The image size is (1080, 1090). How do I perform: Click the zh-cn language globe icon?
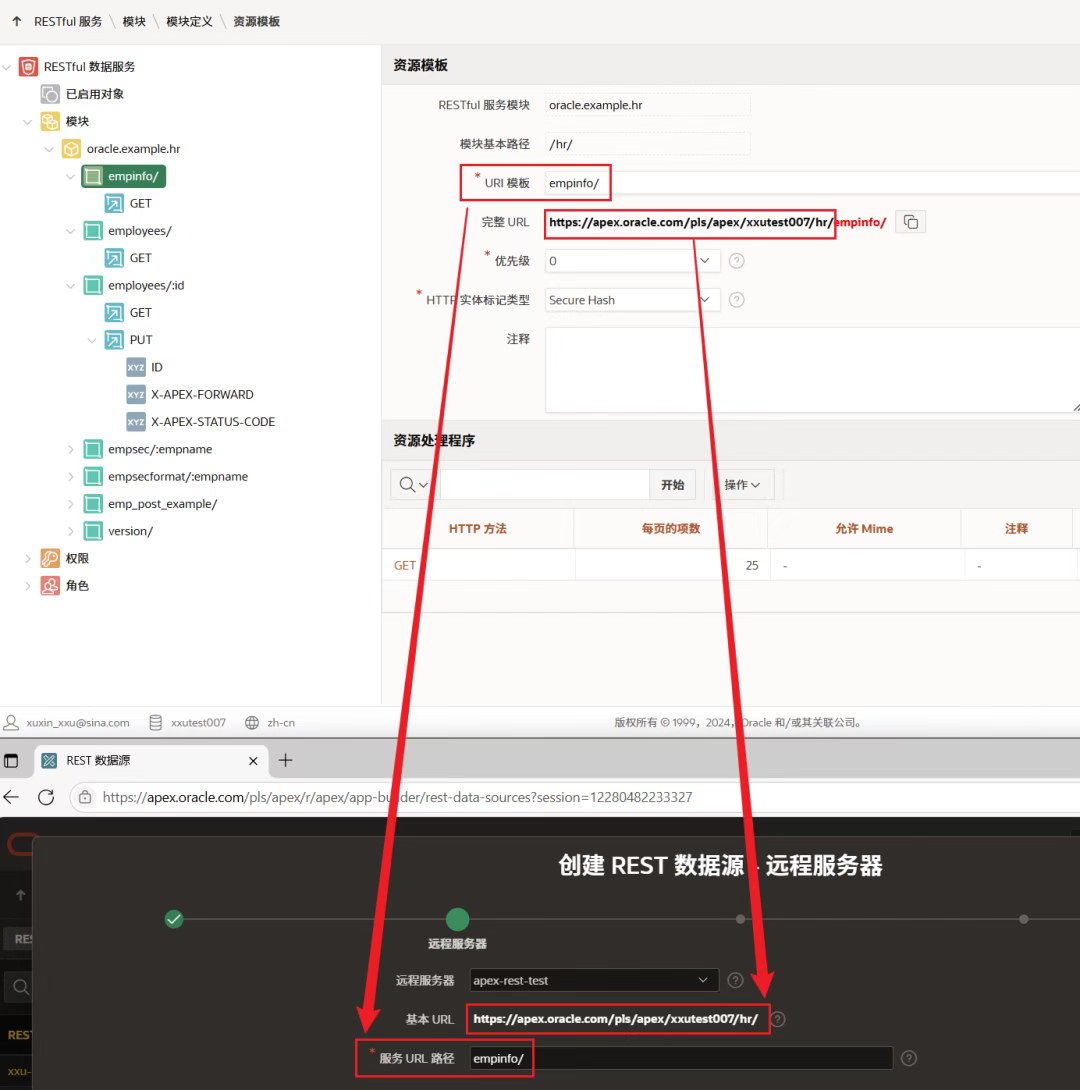coord(252,723)
